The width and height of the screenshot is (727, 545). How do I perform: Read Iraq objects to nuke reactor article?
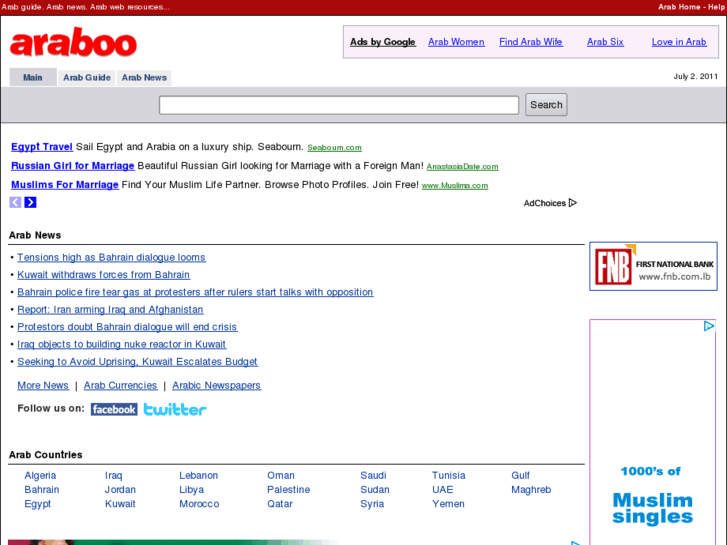click(121, 344)
